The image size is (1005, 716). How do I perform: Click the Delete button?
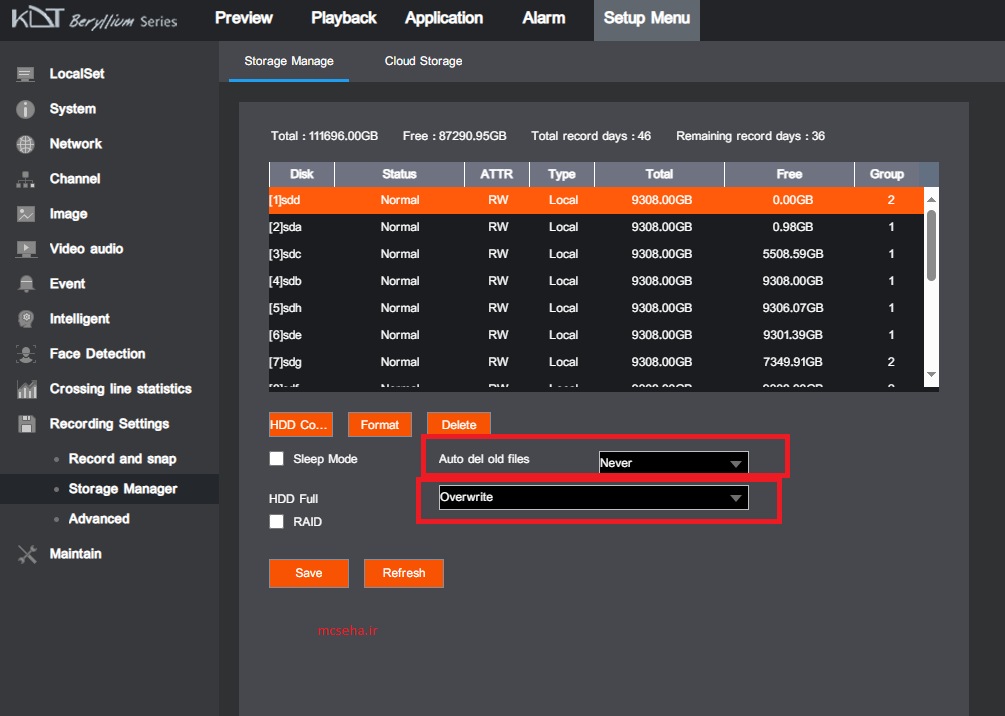point(458,424)
